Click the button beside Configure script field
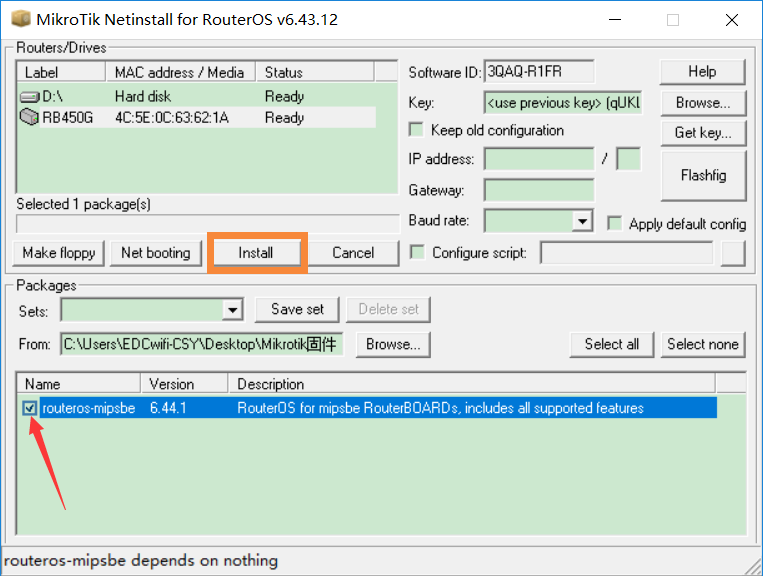This screenshot has height=576, width=763. point(733,253)
